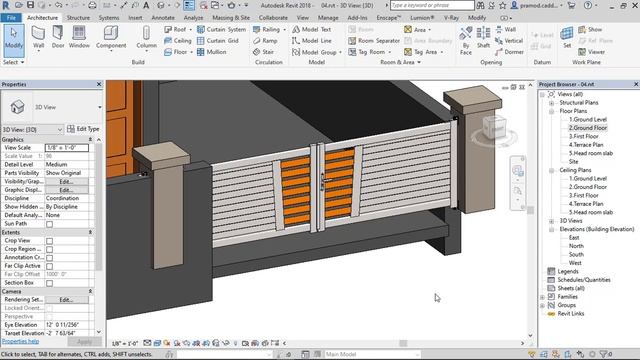Select the Dormer opening tool
The image size is (640, 360).
(x=509, y=52)
